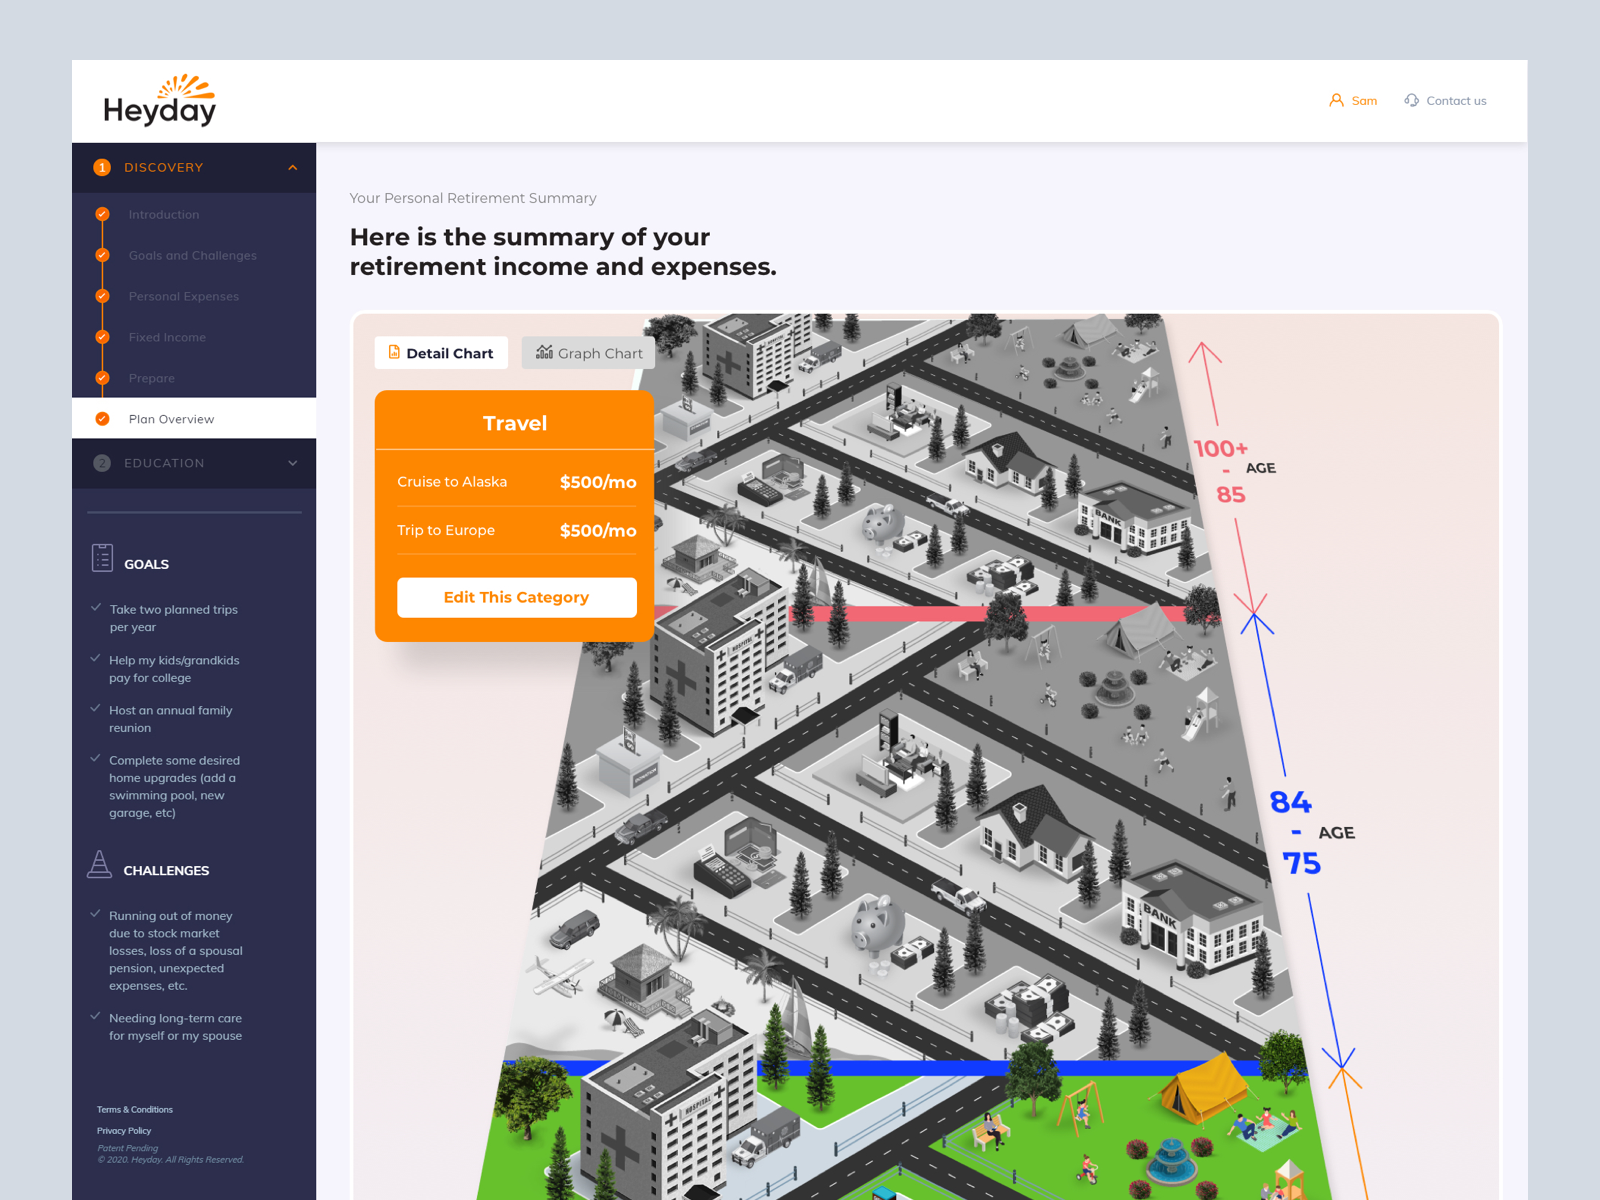
Task: Collapse the Discovery section
Action: [x=292, y=167]
